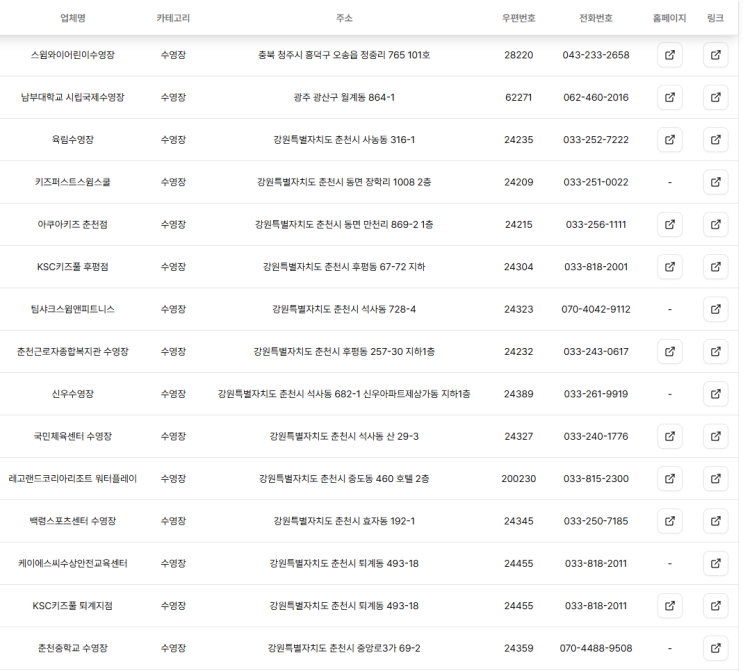Open homepage icon for 스윔와이어린이수영장
Image resolution: width=743 pixels, height=671 pixels.
pos(670,55)
